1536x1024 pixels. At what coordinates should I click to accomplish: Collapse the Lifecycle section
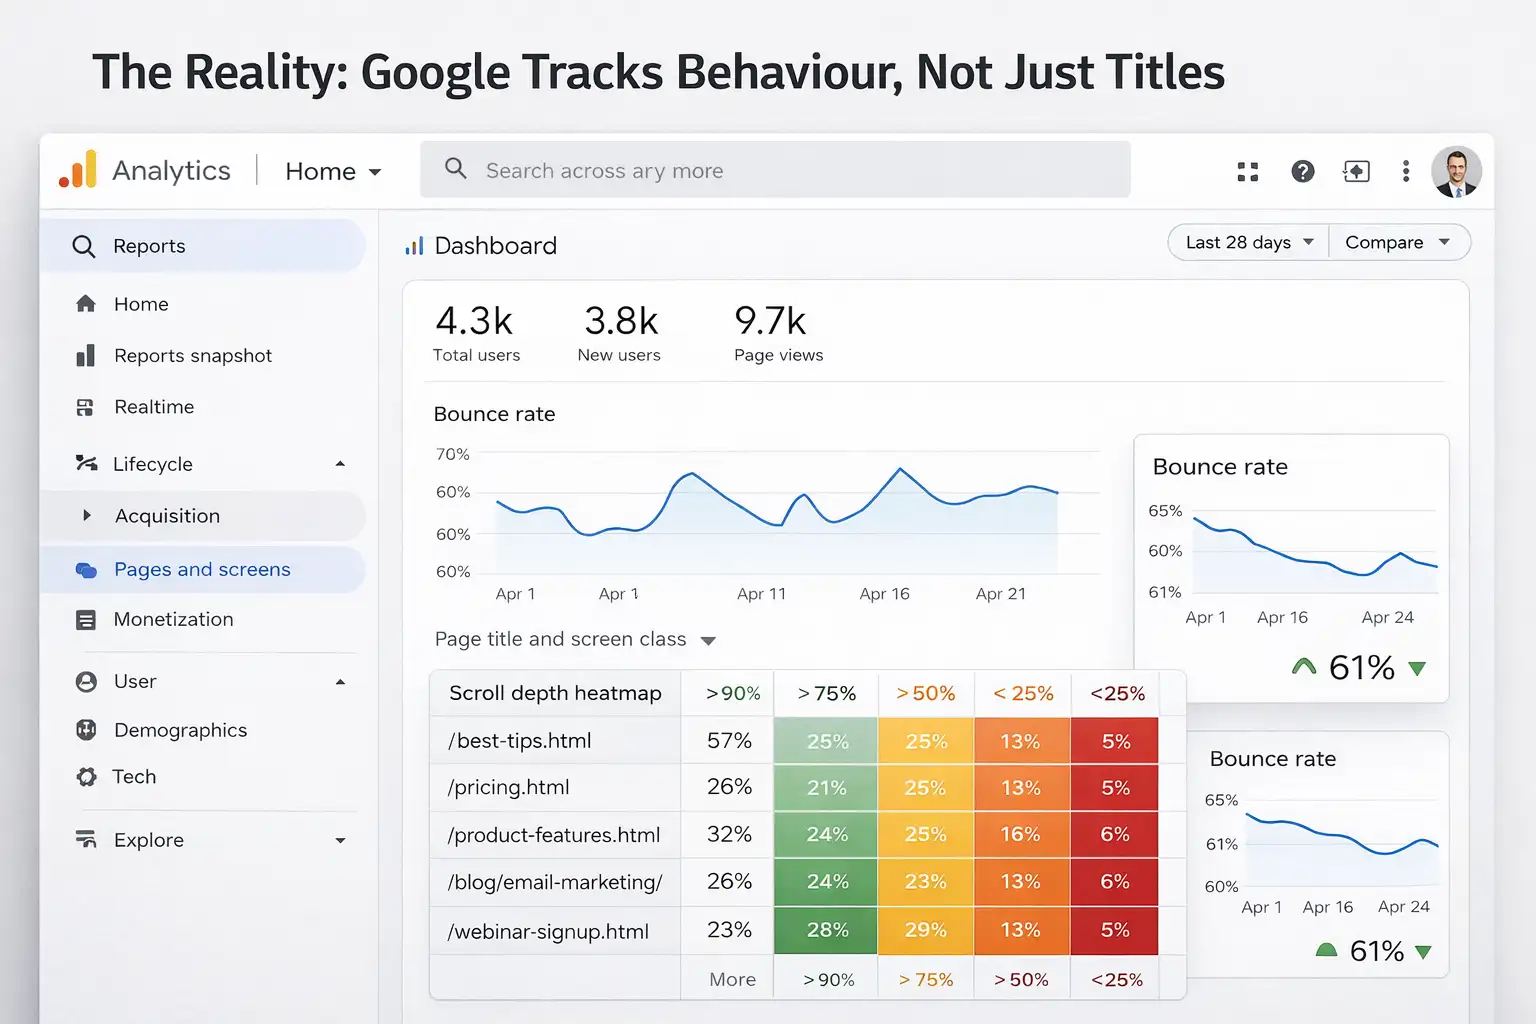(342, 463)
